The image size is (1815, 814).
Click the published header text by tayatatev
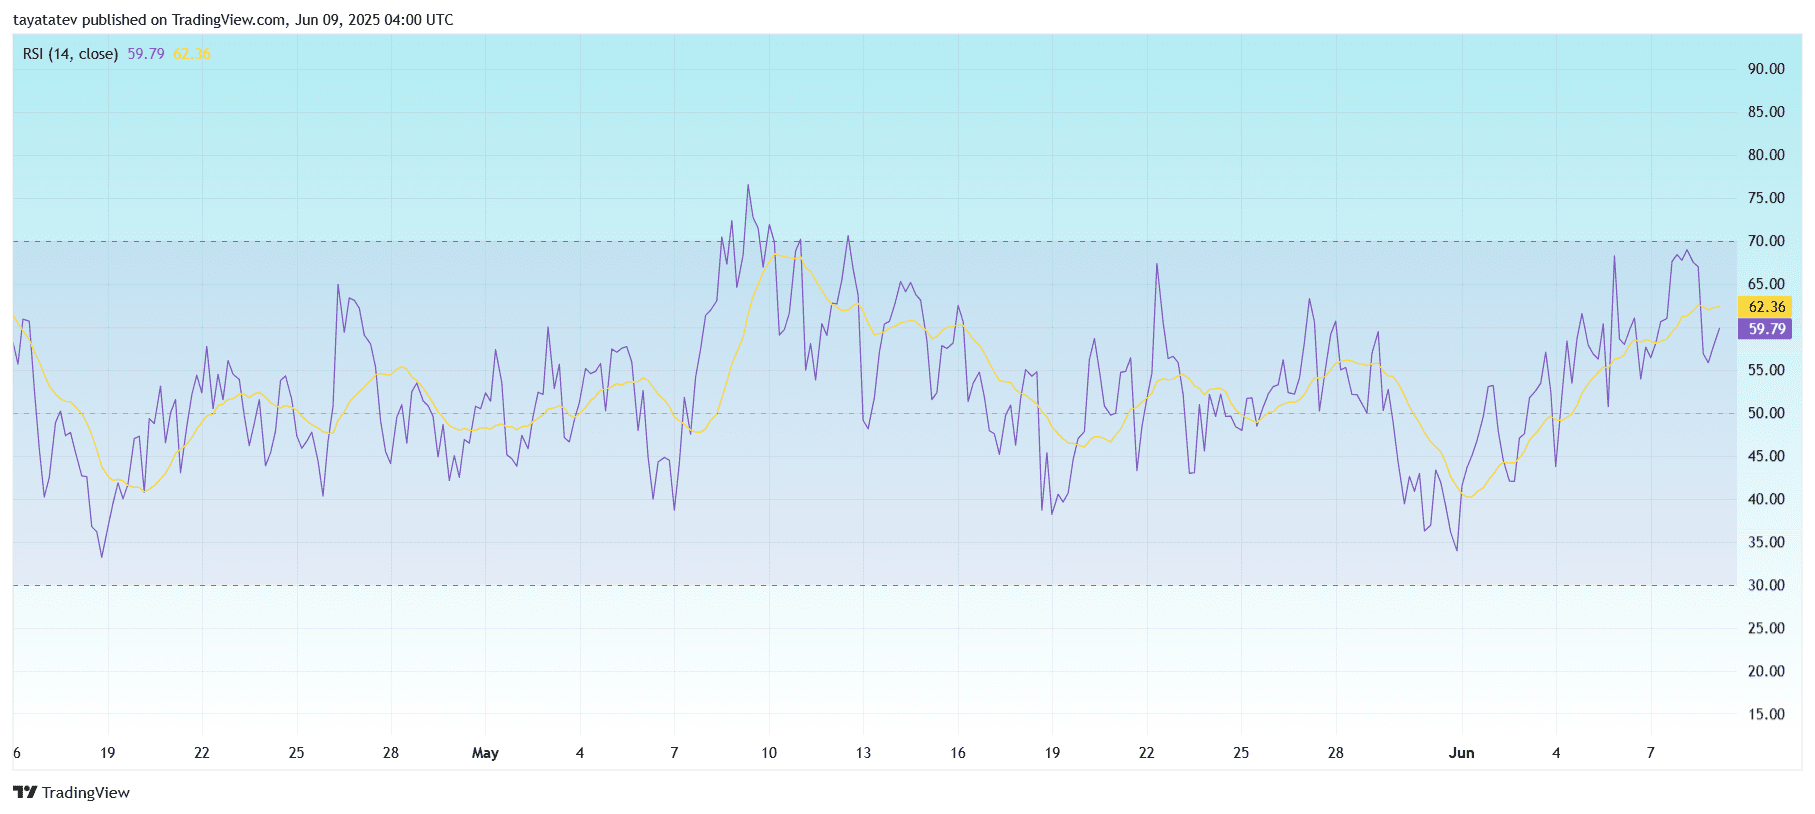[x=233, y=20]
